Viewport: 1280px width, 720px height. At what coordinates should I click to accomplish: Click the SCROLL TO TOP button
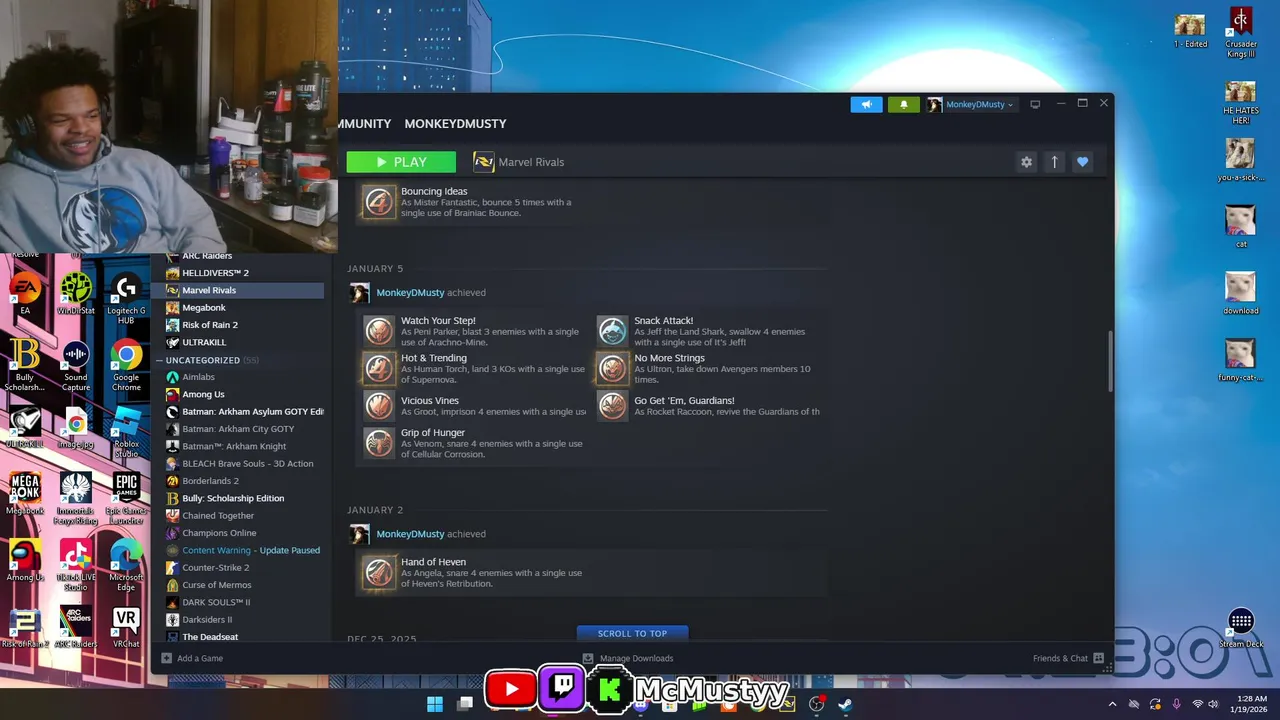632,633
